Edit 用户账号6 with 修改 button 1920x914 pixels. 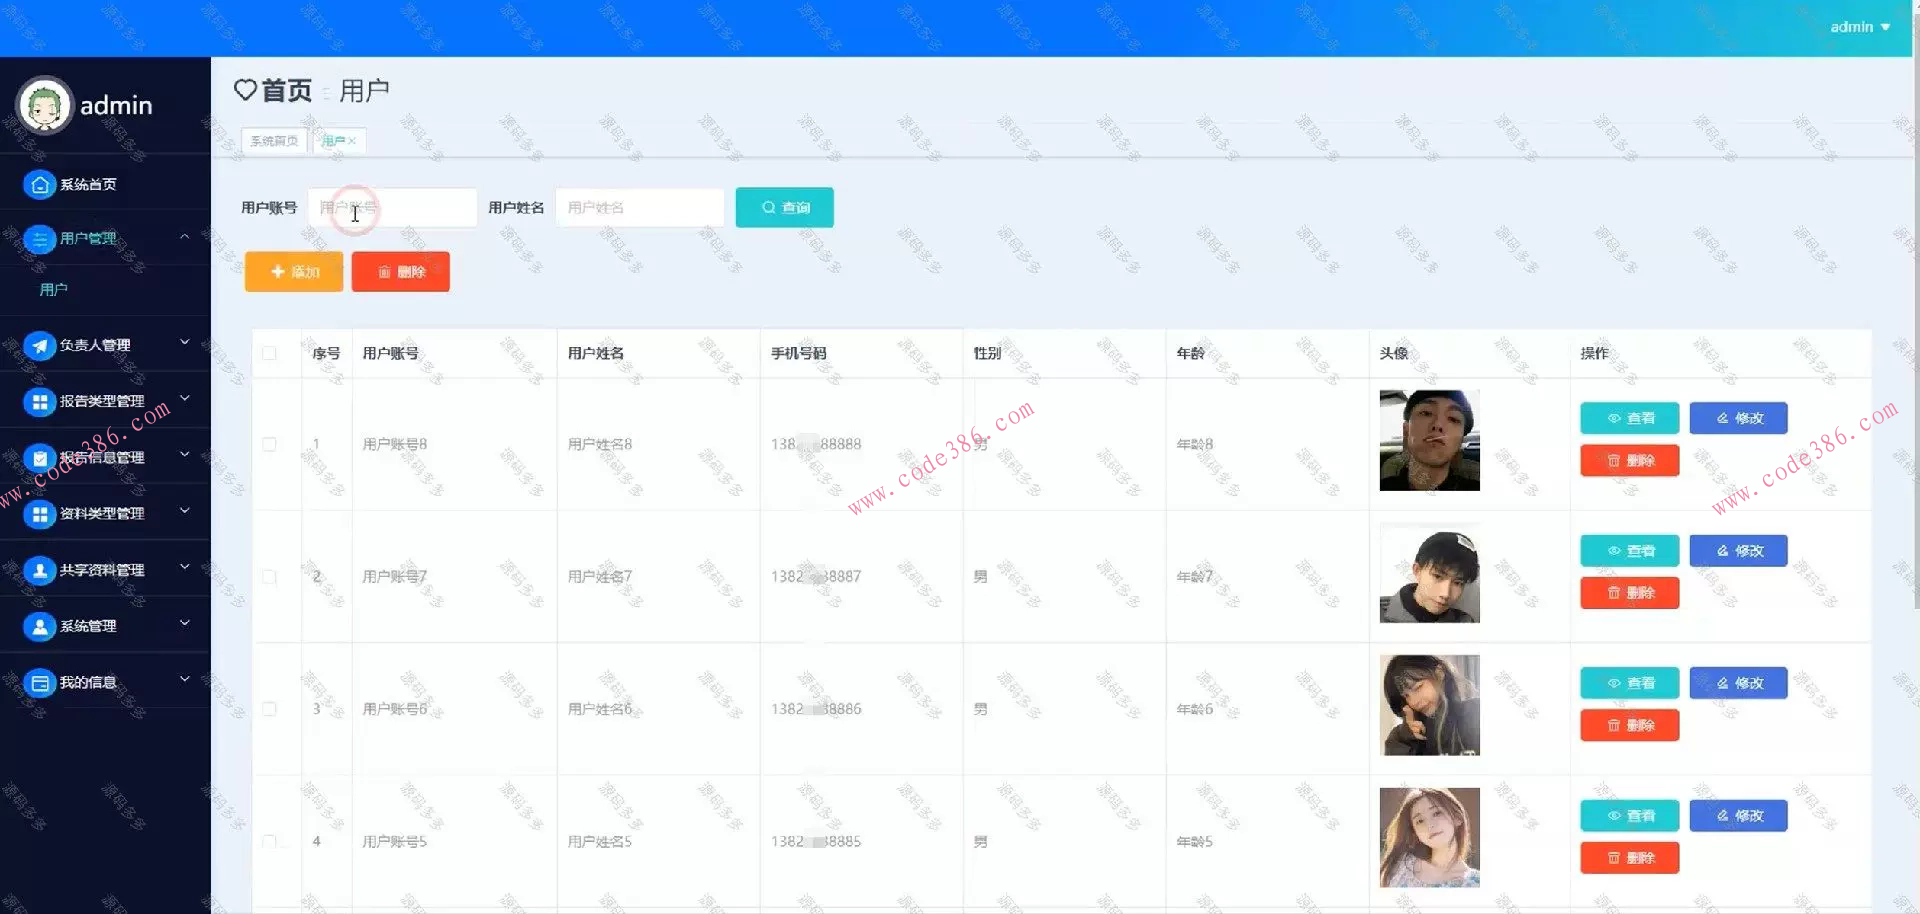click(1738, 683)
